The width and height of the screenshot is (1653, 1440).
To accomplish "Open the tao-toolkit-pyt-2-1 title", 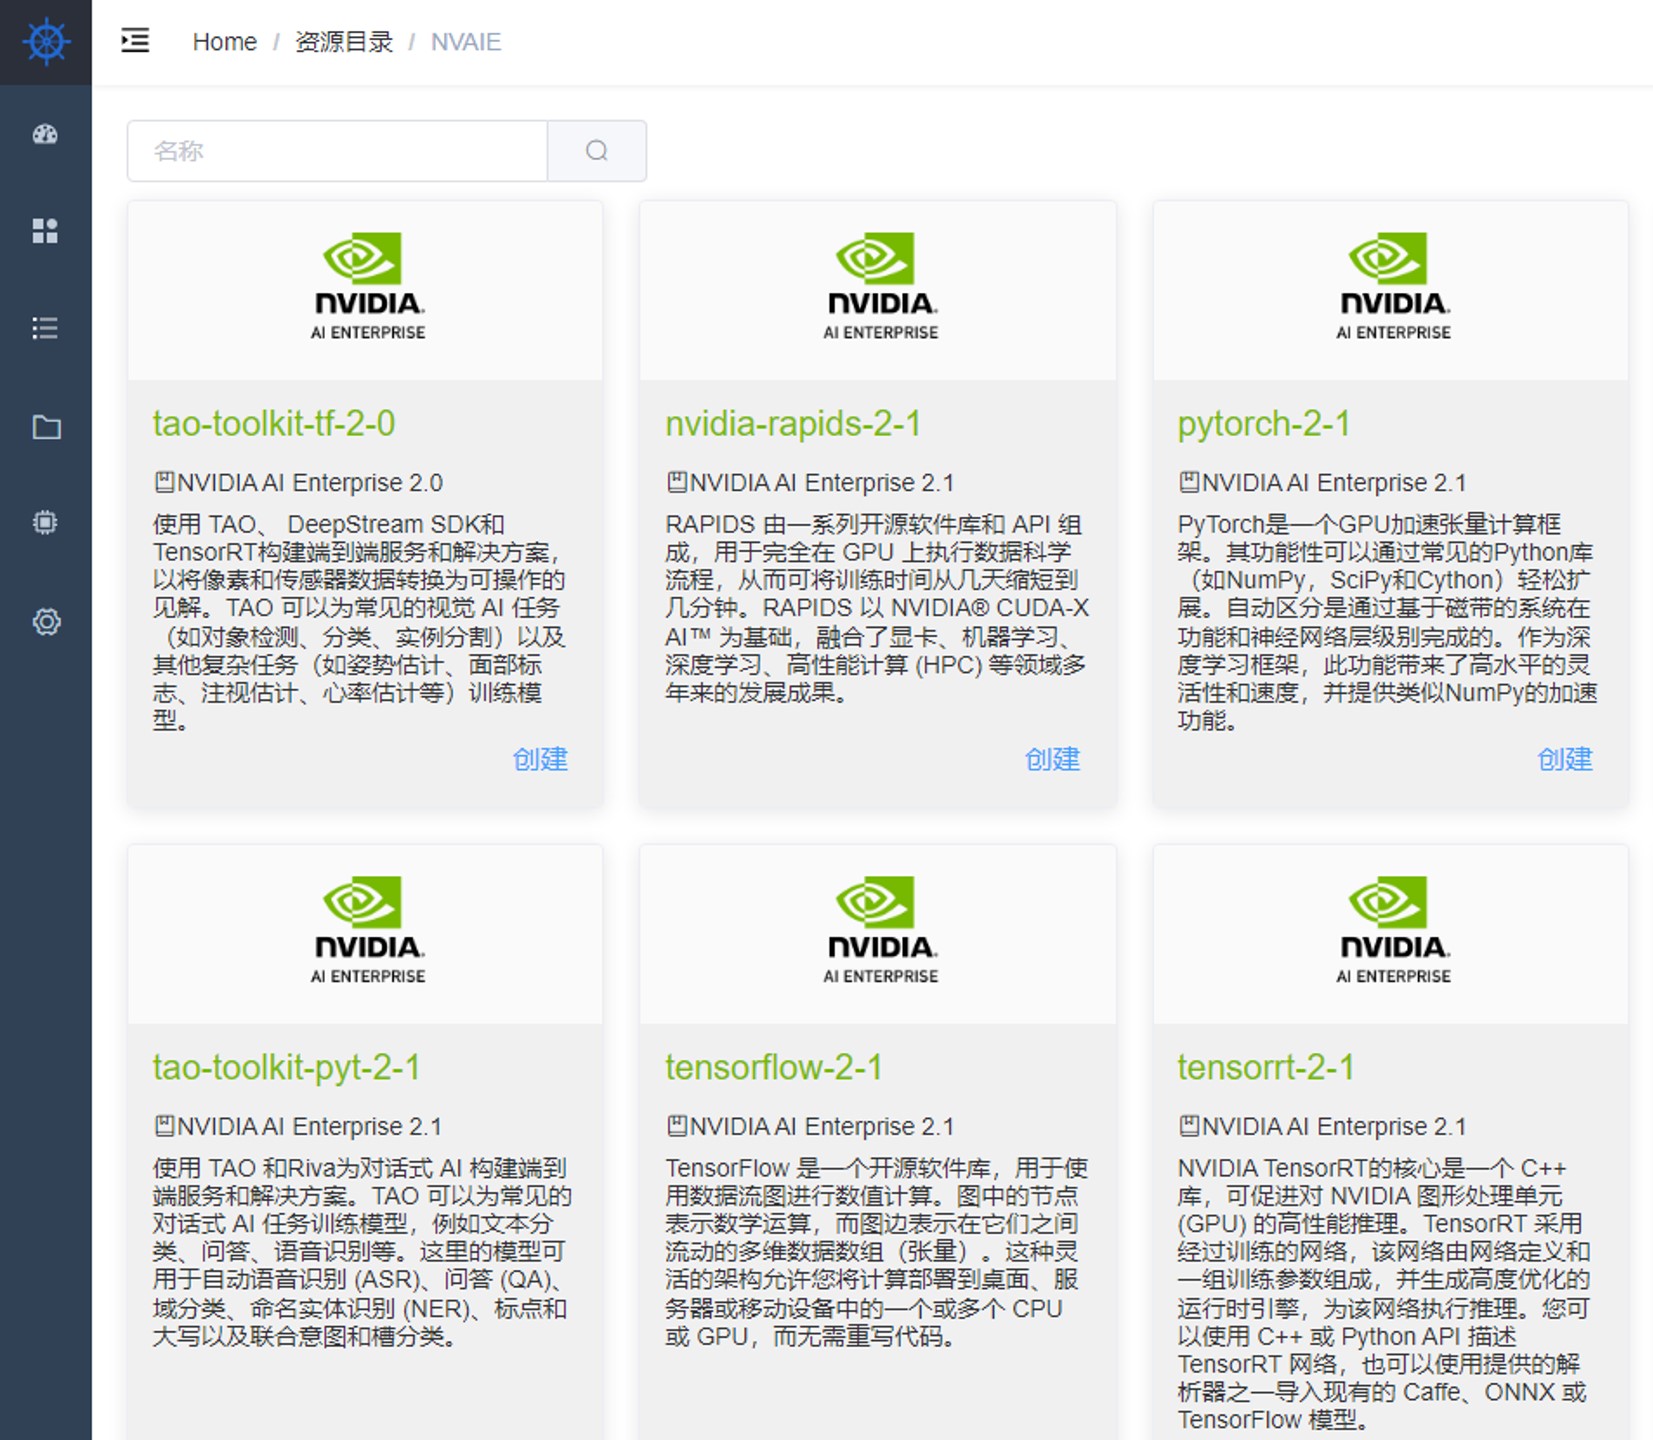I will [x=286, y=1067].
